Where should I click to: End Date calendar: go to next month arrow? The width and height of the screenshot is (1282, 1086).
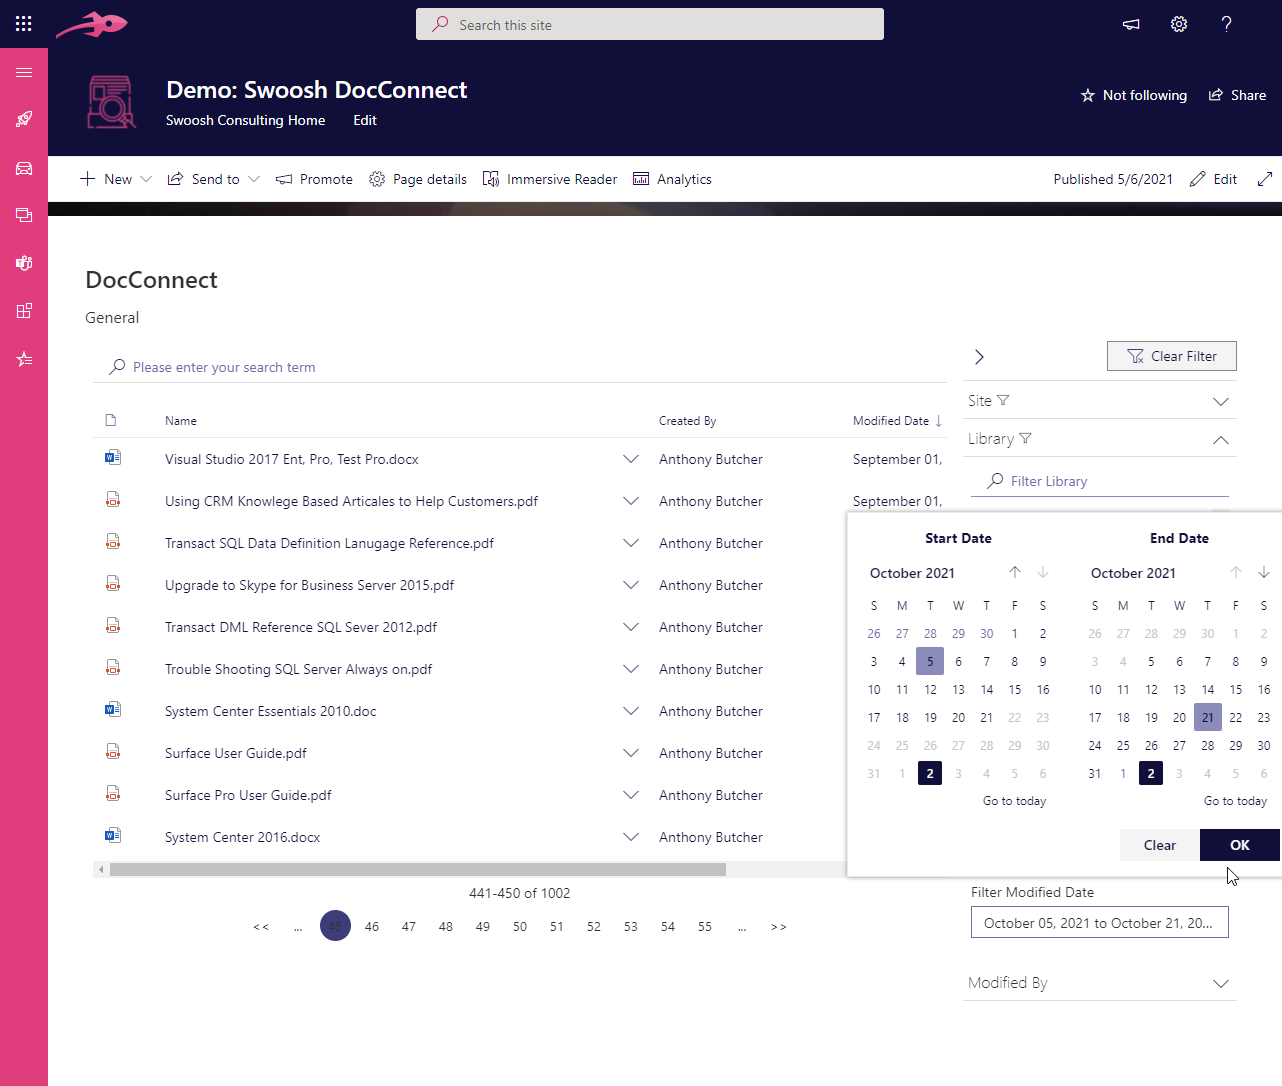(x=1264, y=572)
